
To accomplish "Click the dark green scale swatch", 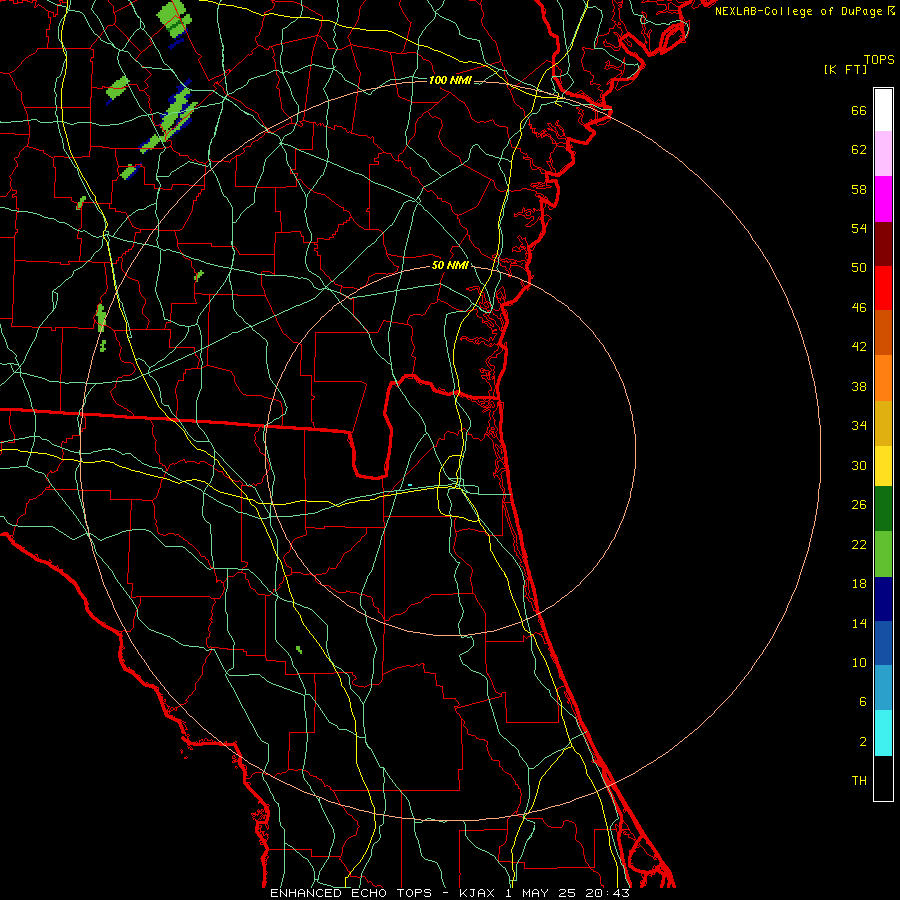I will click(883, 509).
